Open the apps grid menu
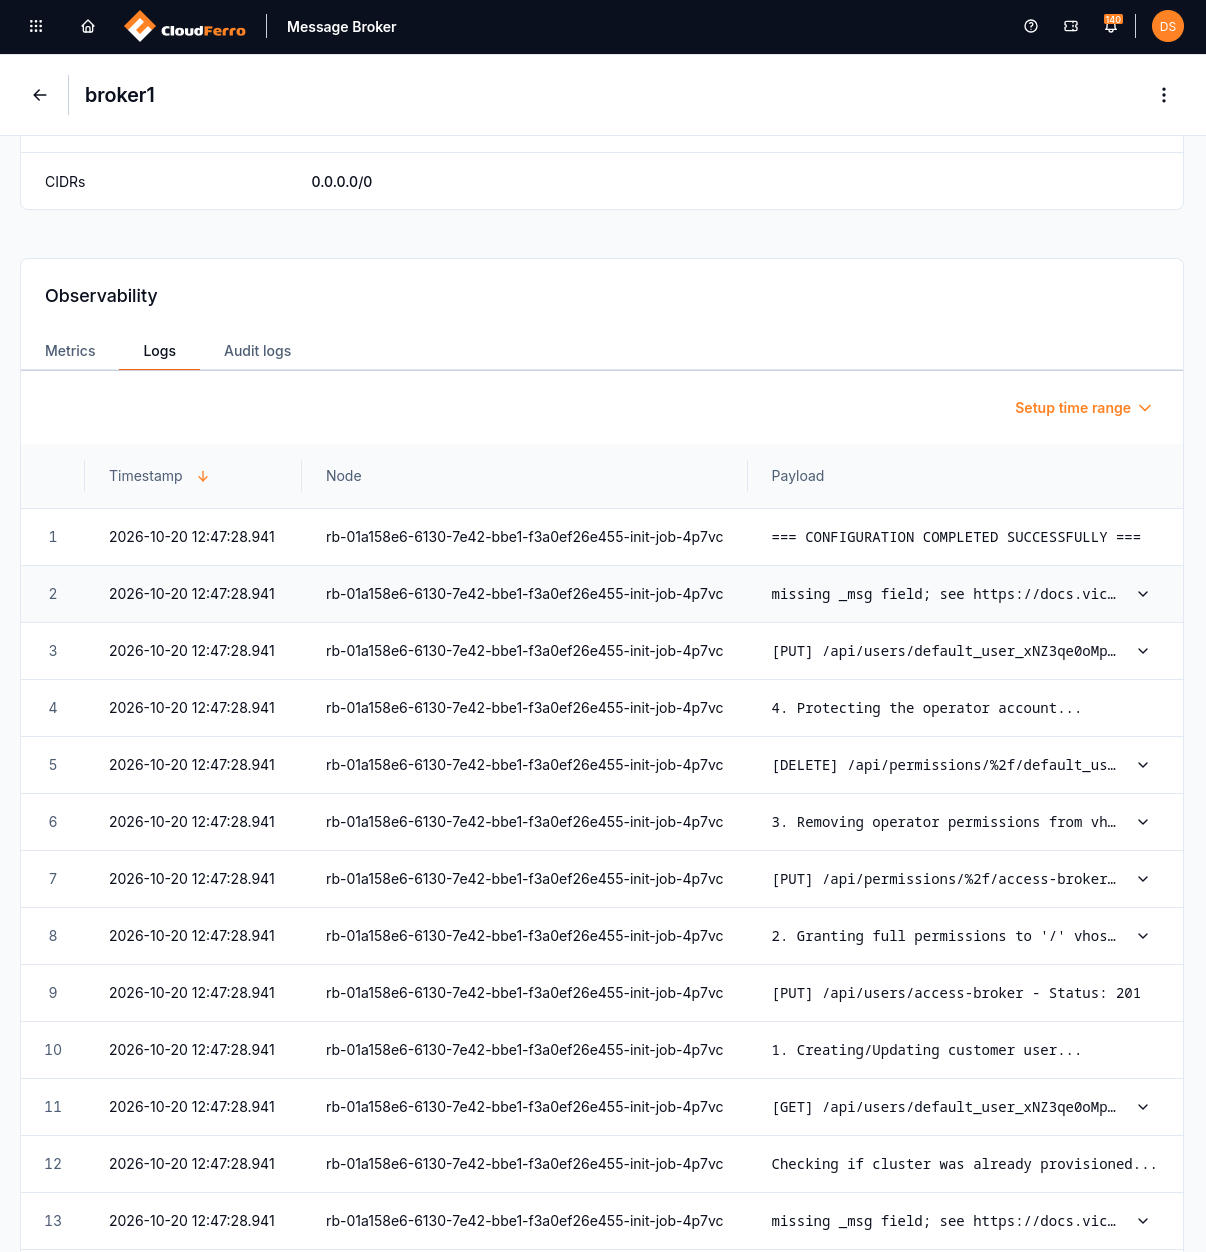The image size is (1206, 1252). pyautogui.click(x=36, y=26)
